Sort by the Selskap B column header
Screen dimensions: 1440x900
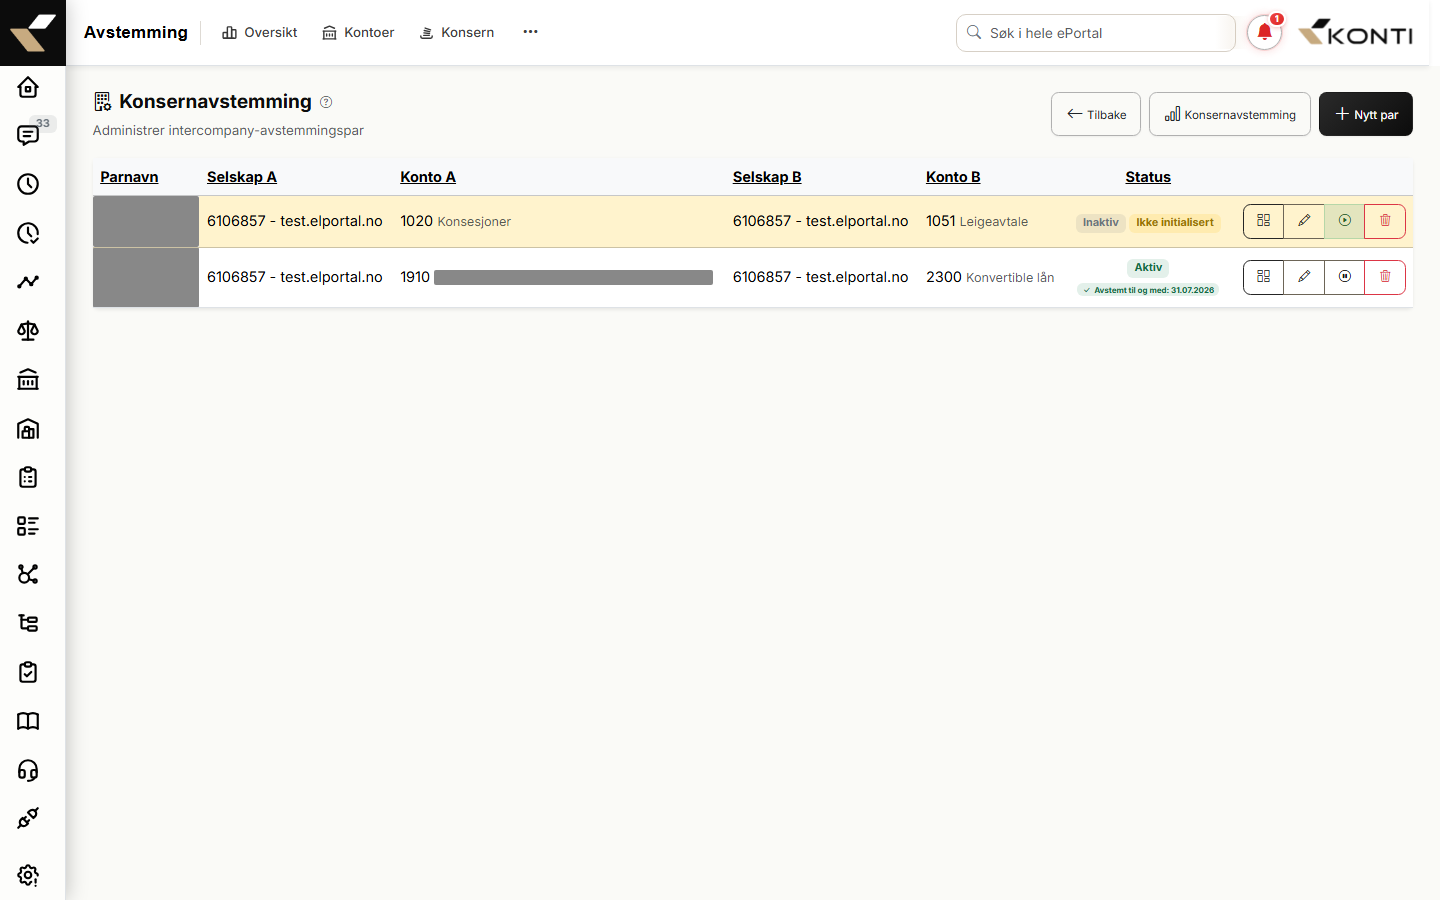(767, 177)
